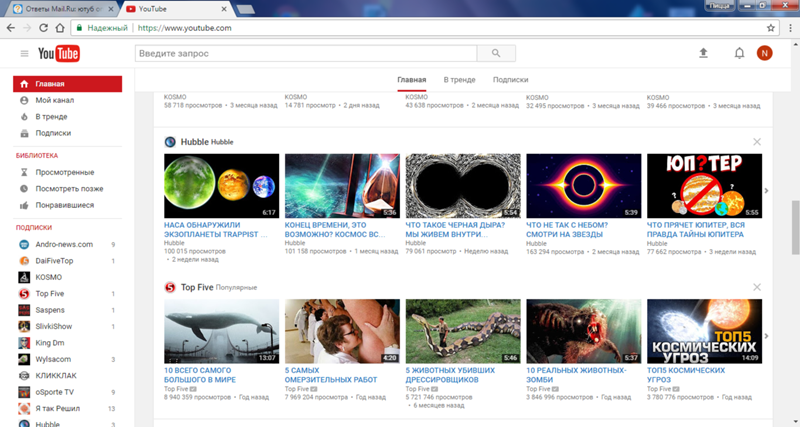The height and width of the screenshot is (427, 800).
Task: Open the exoplanets thumbnail (6:17)
Action: (221, 186)
